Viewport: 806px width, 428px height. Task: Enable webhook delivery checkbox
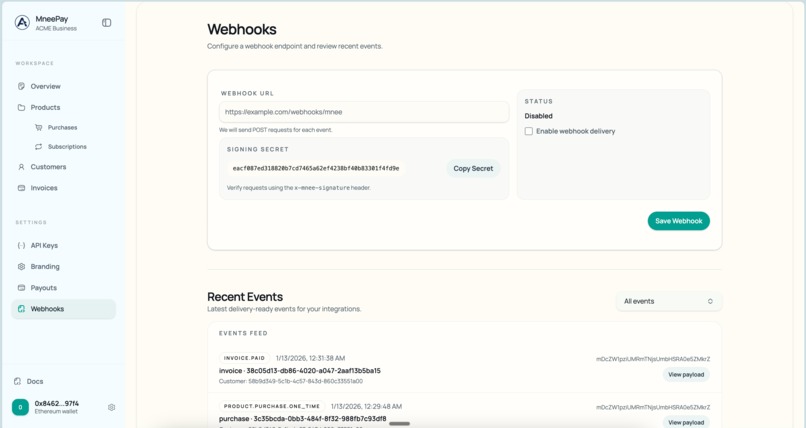pos(528,131)
